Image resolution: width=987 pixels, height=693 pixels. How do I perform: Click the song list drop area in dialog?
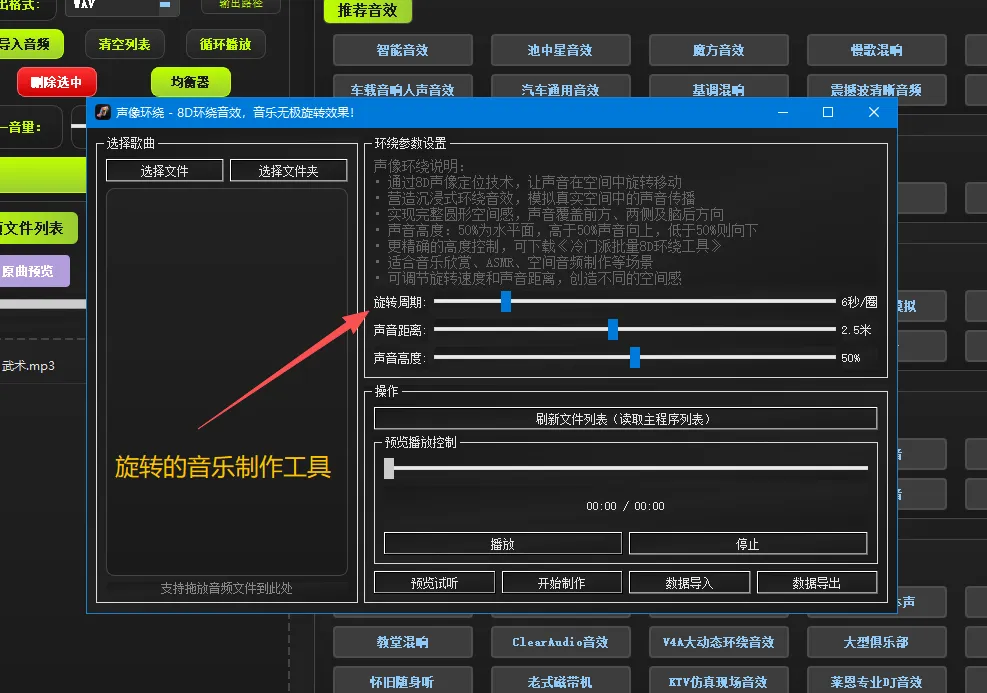pyautogui.click(x=227, y=381)
